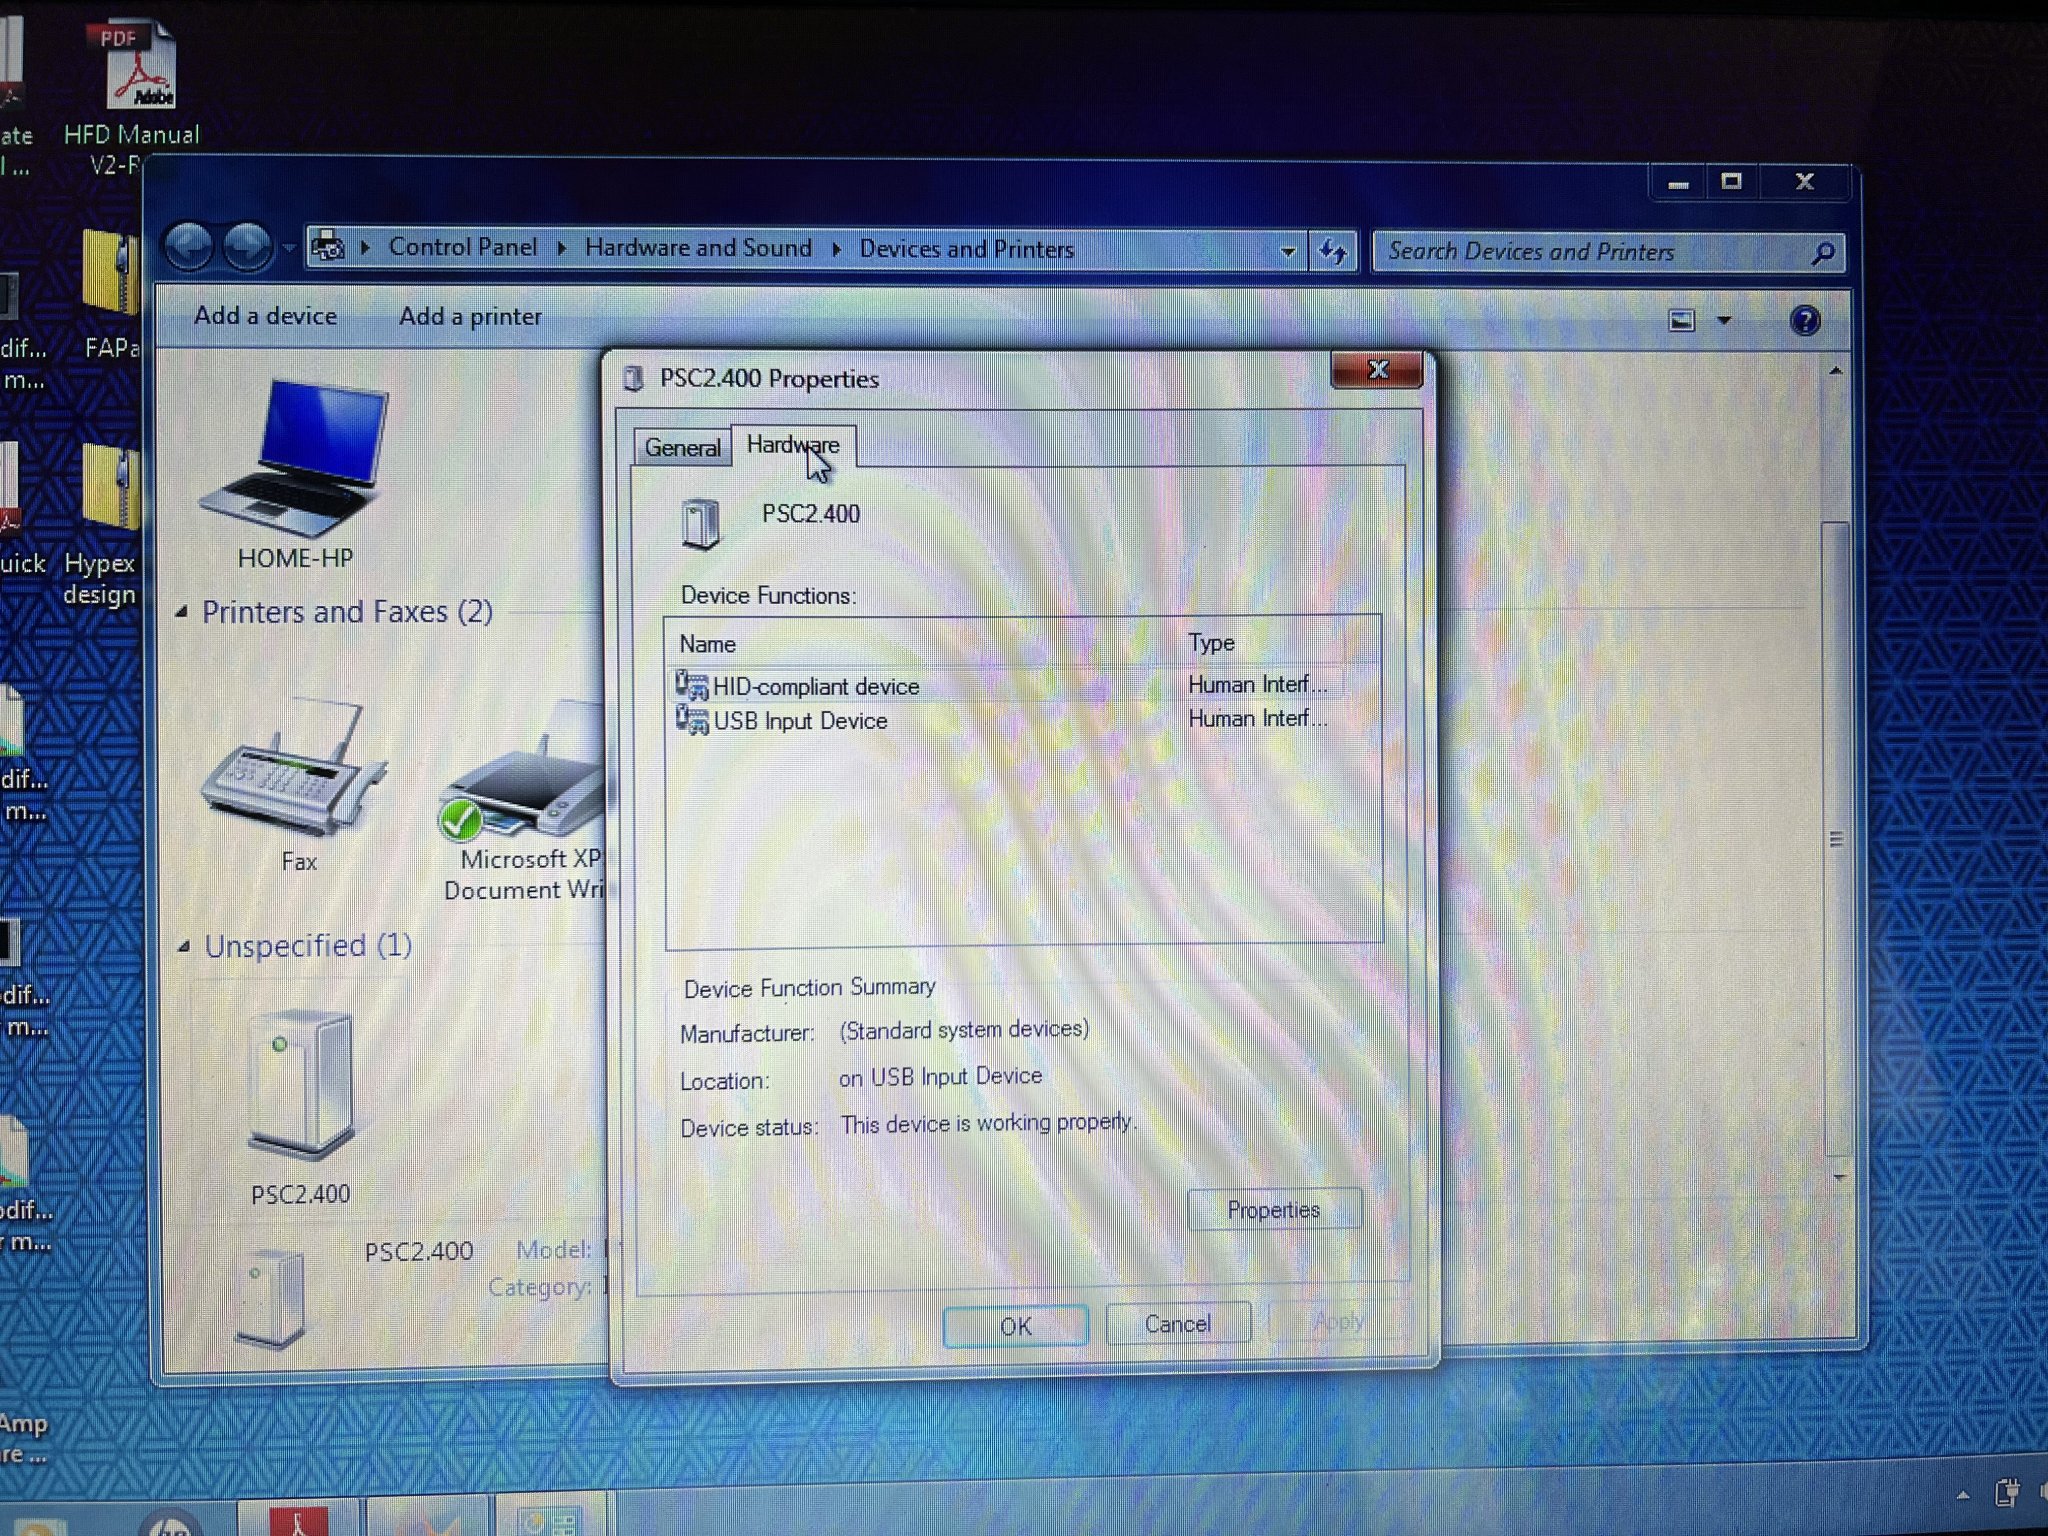Click the forward navigation arrow in Explorer
The width and height of the screenshot is (2048, 1536).
(x=246, y=247)
